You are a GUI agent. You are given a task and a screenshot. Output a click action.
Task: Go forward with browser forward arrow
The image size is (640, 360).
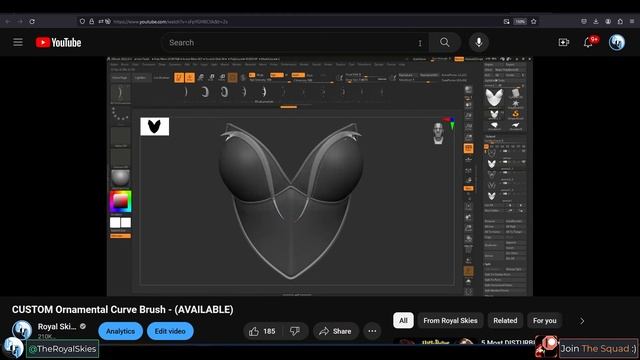click(x=20, y=21)
